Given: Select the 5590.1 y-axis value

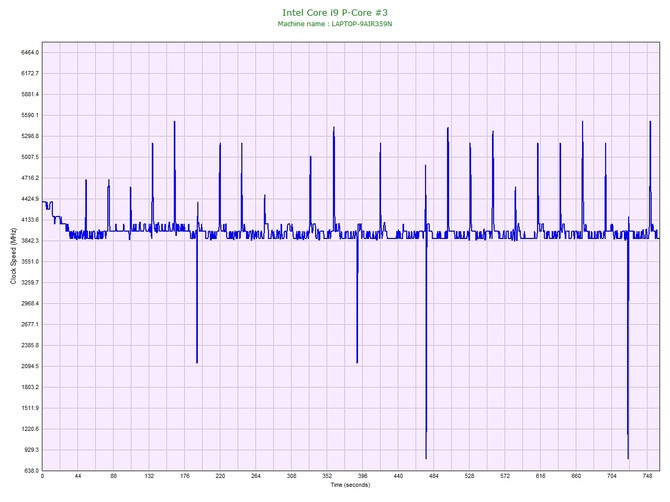Looking at the screenshot, I should [30, 115].
